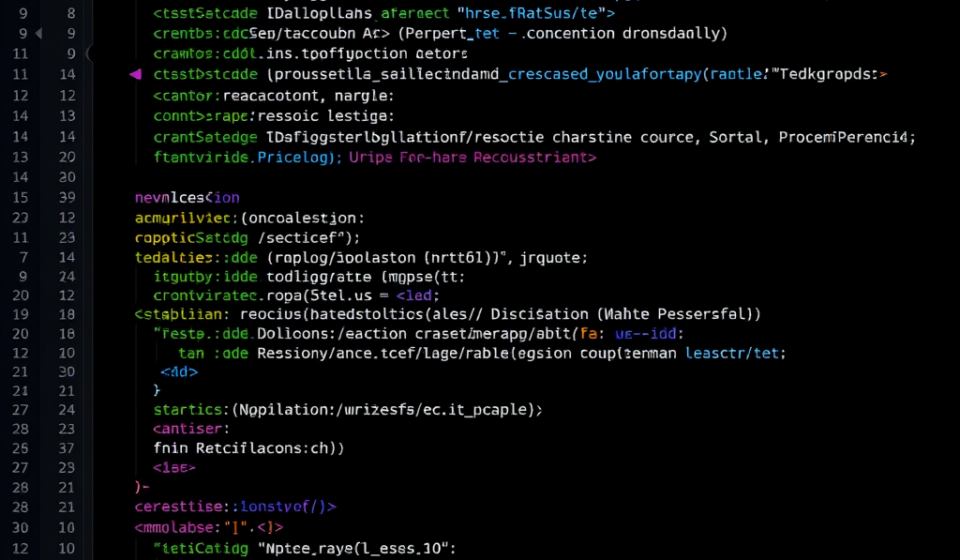Click the blue <dd> tag
The width and height of the screenshot is (960, 560).
pos(179,371)
